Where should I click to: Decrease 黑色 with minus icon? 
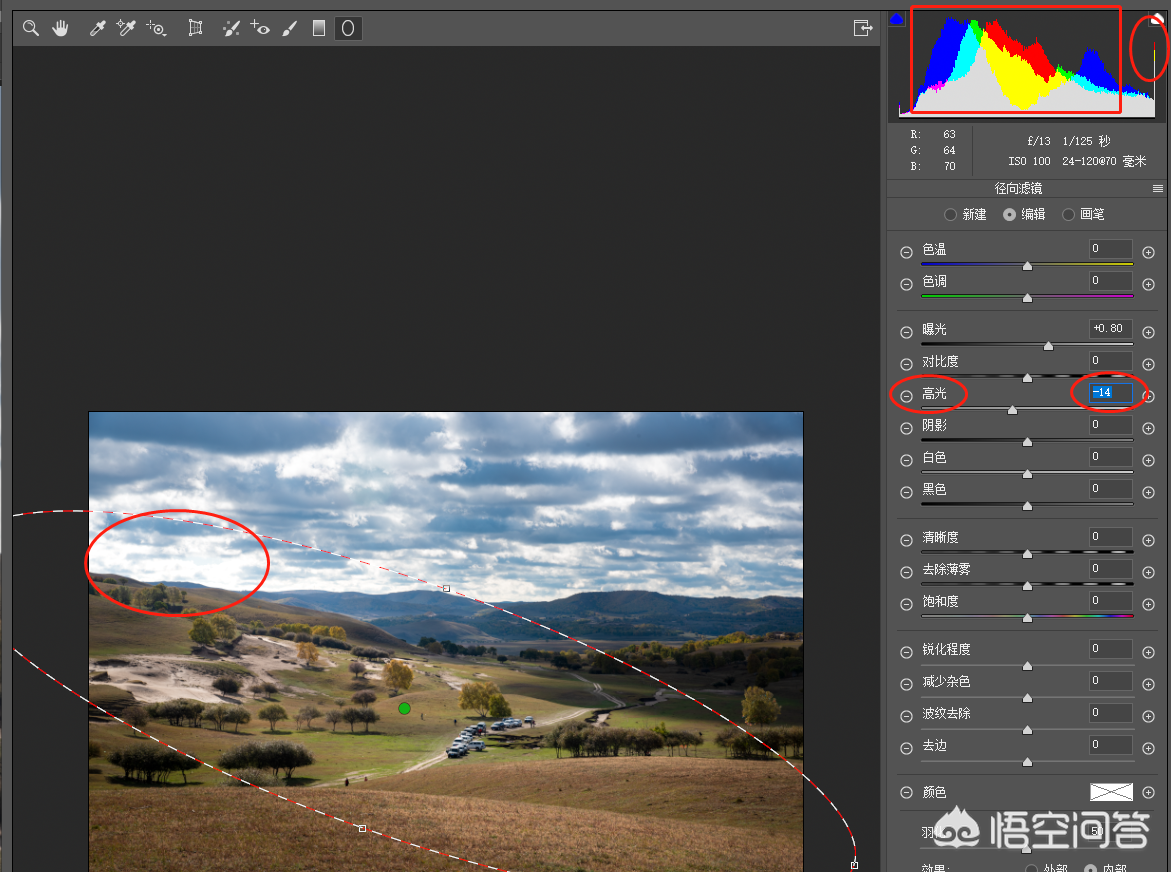906,493
